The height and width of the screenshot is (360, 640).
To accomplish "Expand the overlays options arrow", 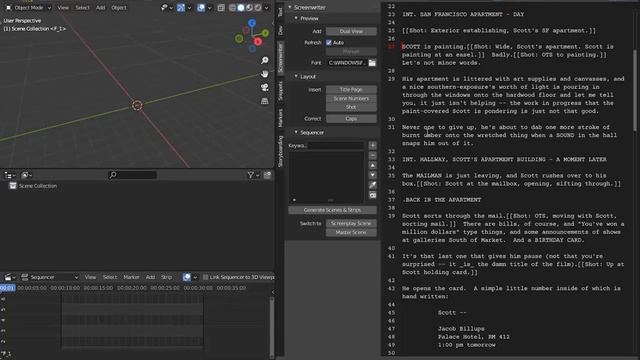I will [209, 7].
